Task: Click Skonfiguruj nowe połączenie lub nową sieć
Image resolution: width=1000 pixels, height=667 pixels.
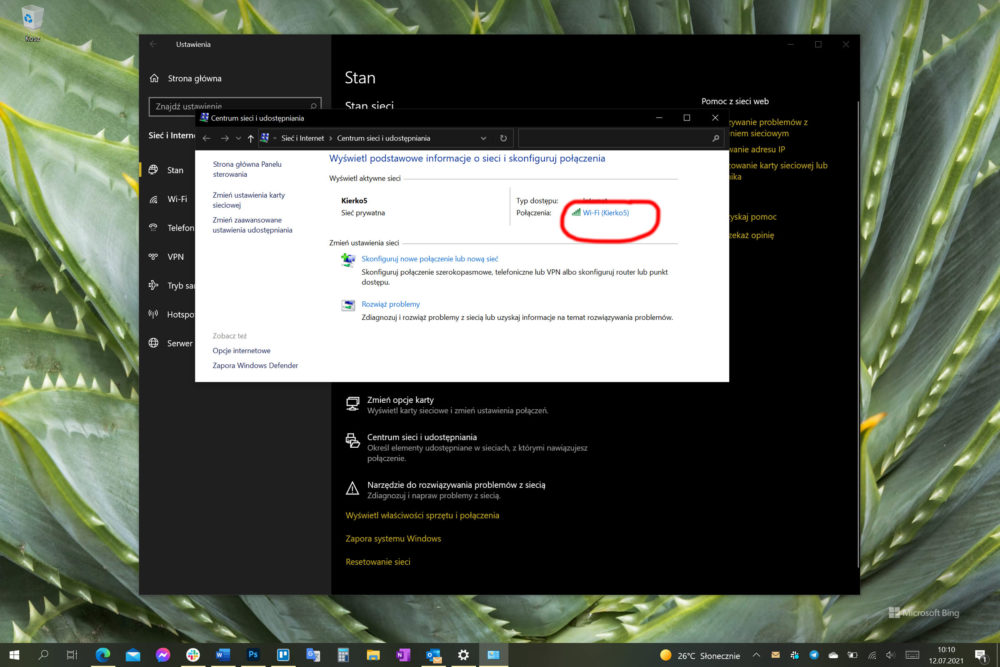Action: (429, 259)
